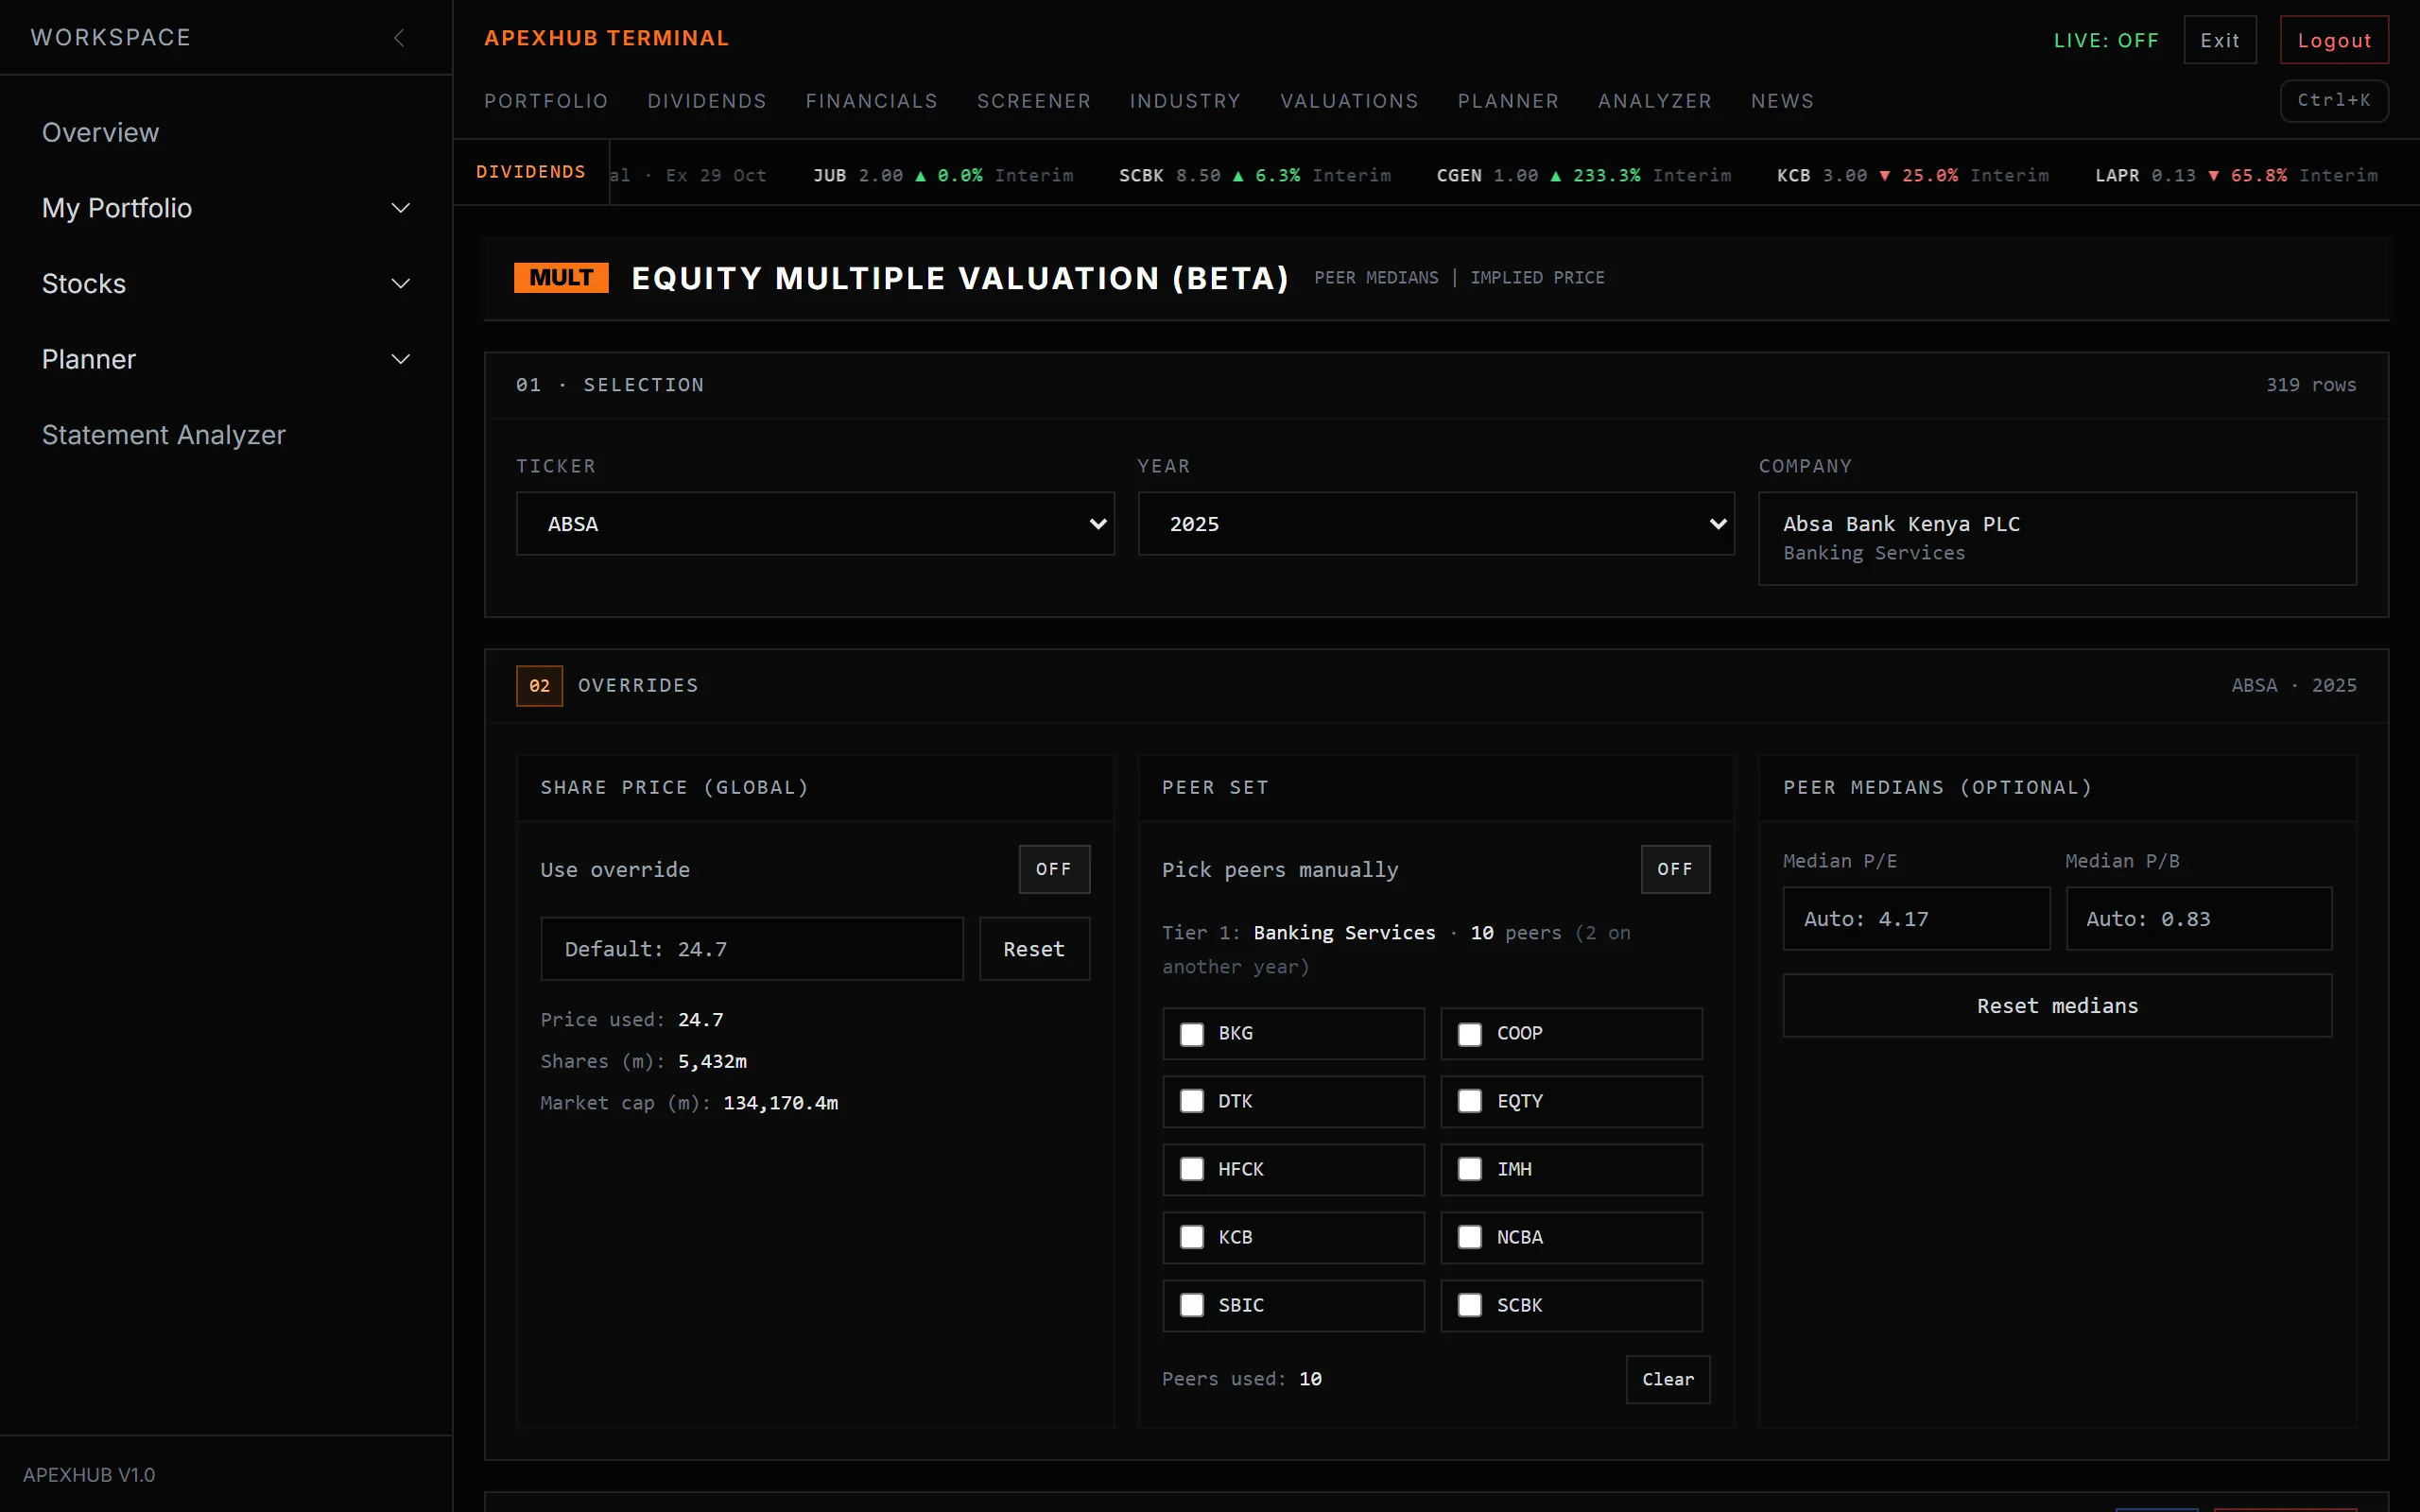Screen dimensions: 2420x1512
Task: Open Statement Analyzer in the sidebar
Action: [x=164, y=435]
